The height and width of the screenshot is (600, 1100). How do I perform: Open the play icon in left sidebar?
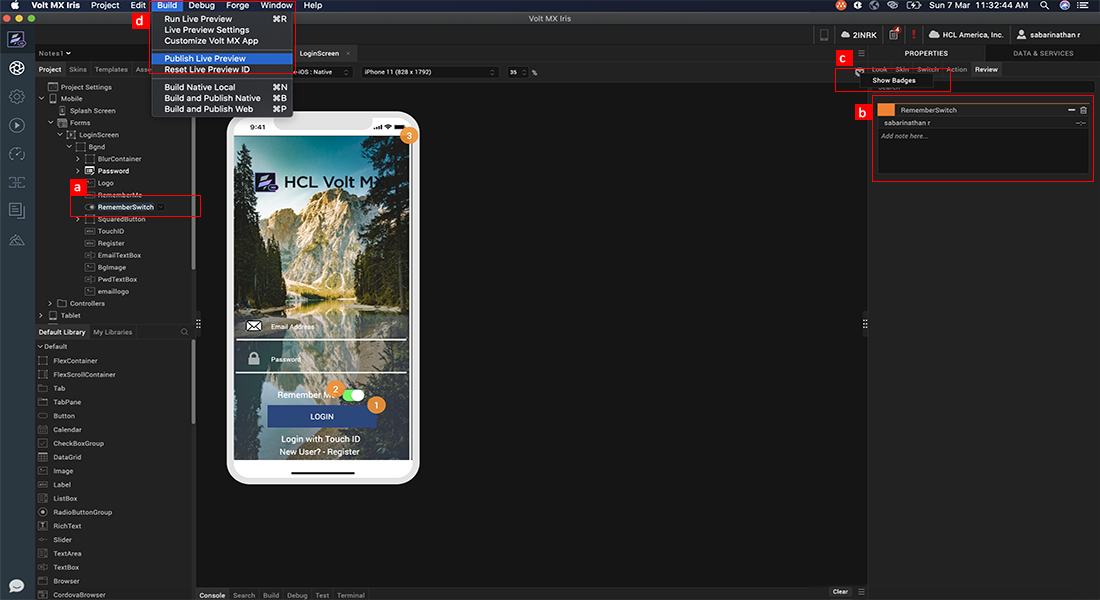[x=16, y=125]
